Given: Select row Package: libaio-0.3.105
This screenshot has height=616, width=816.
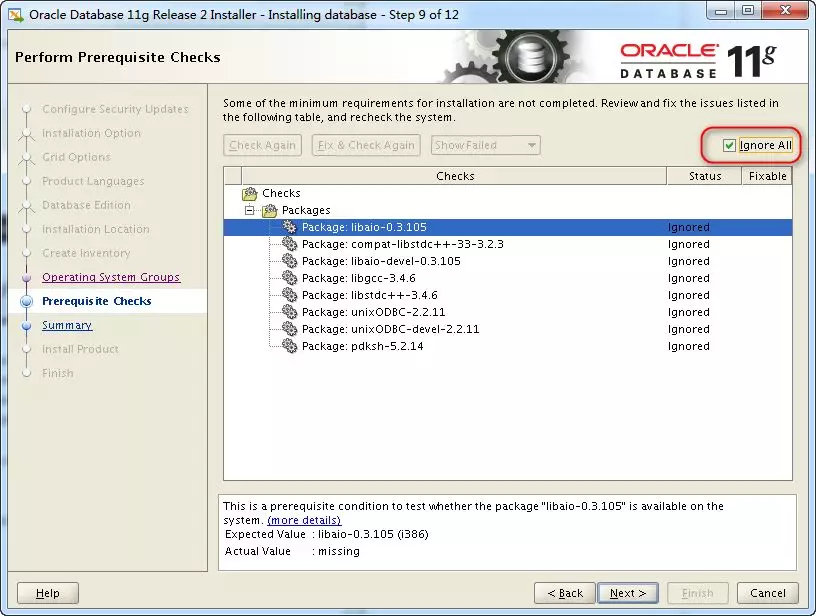Looking at the screenshot, I should pos(508,227).
